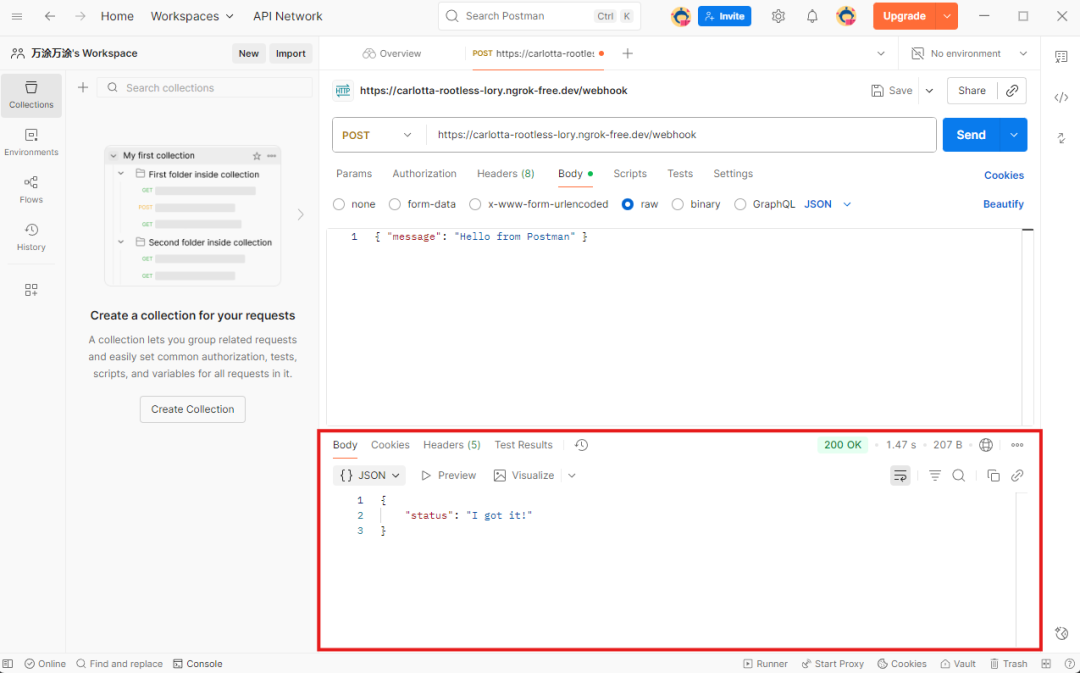This screenshot has width=1080, height=673.
Task: Switch to the Authorization tab
Action: [x=424, y=174]
